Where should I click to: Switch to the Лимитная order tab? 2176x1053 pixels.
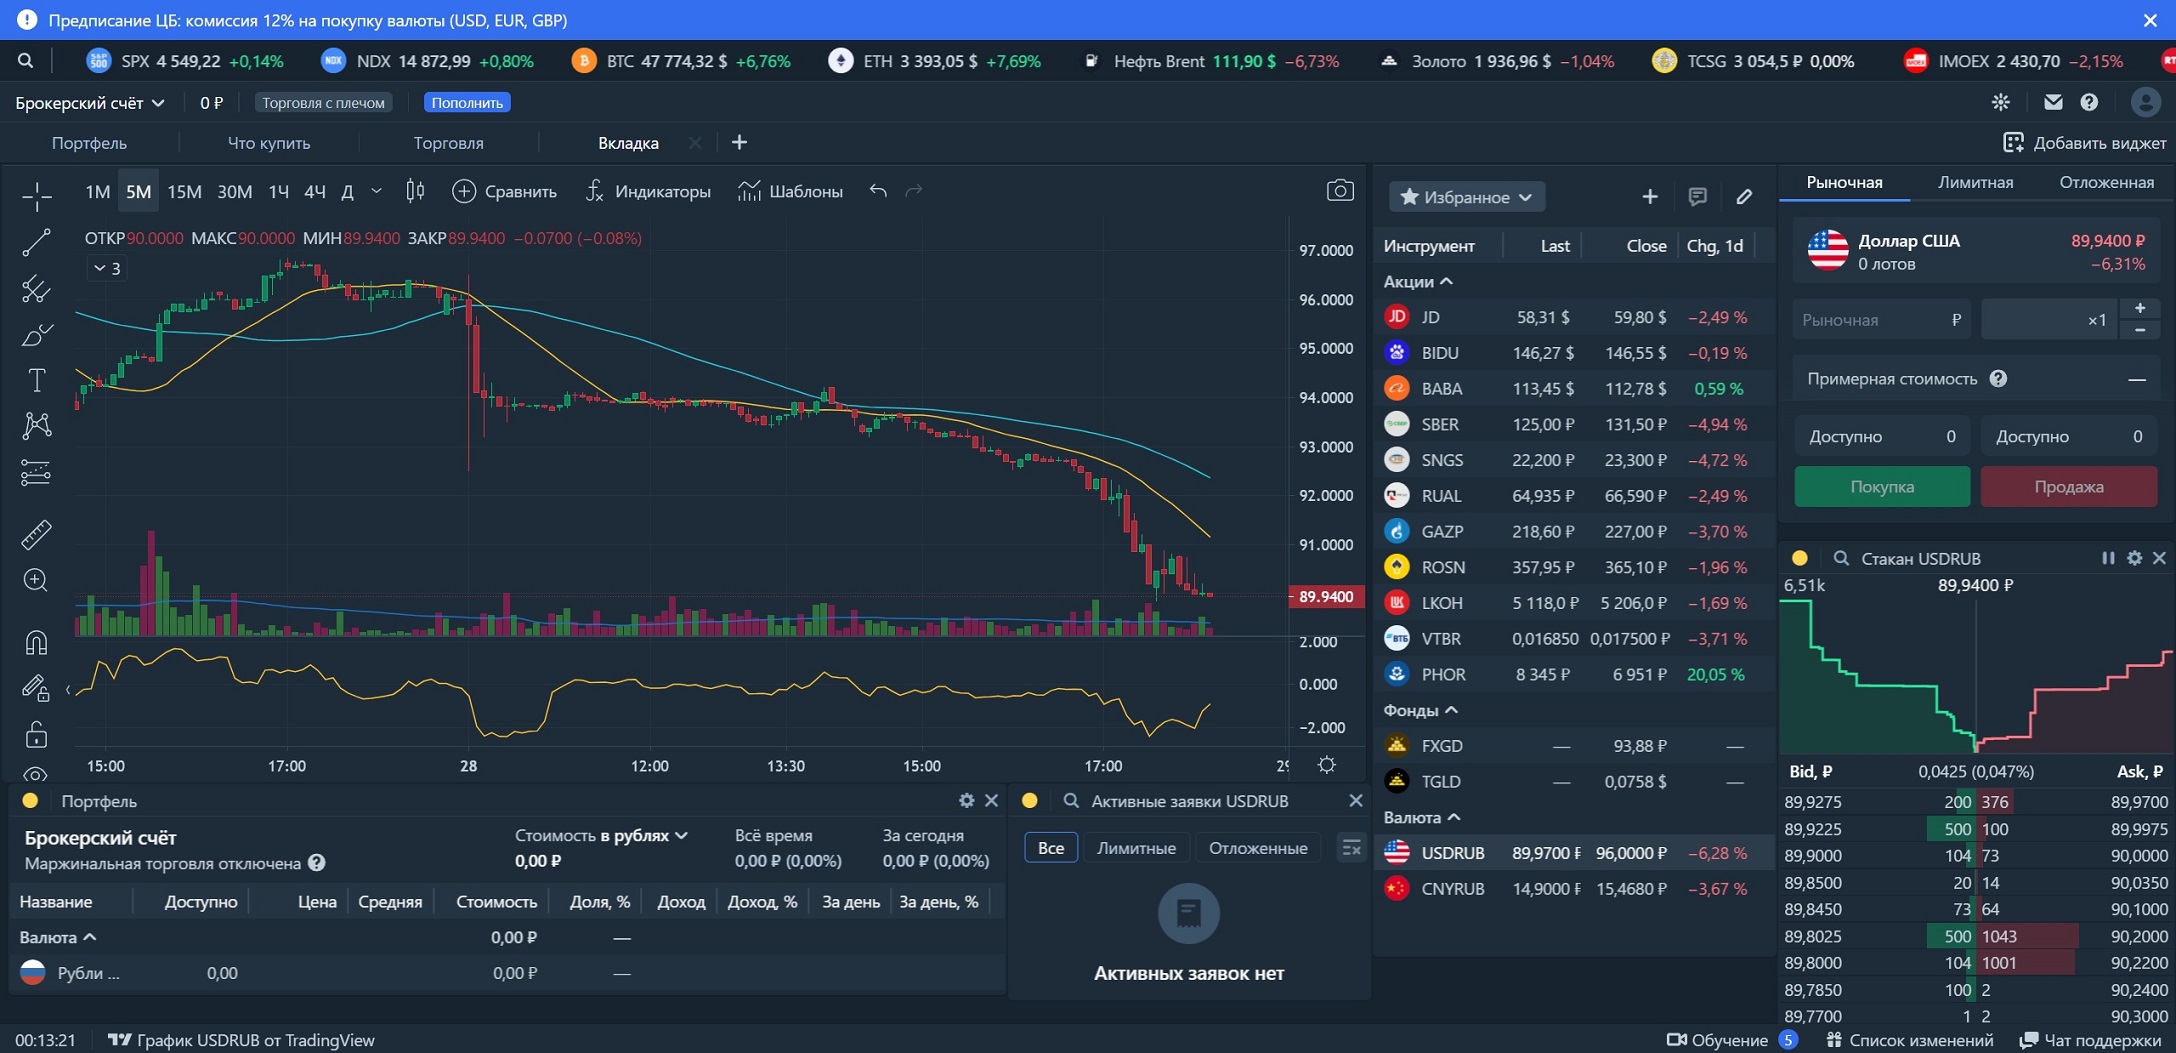tap(1975, 182)
